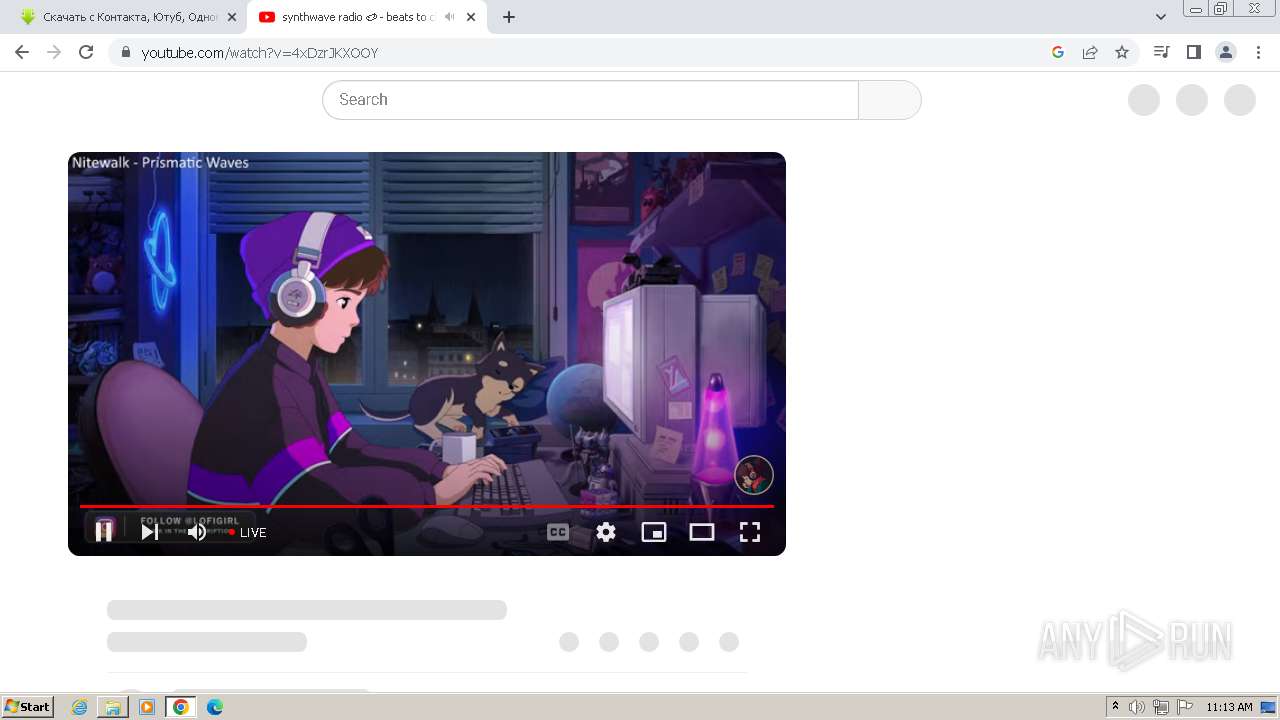Close the 'Скачать с Контакта' tab
This screenshot has width=1280, height=720.
(232, 17)
